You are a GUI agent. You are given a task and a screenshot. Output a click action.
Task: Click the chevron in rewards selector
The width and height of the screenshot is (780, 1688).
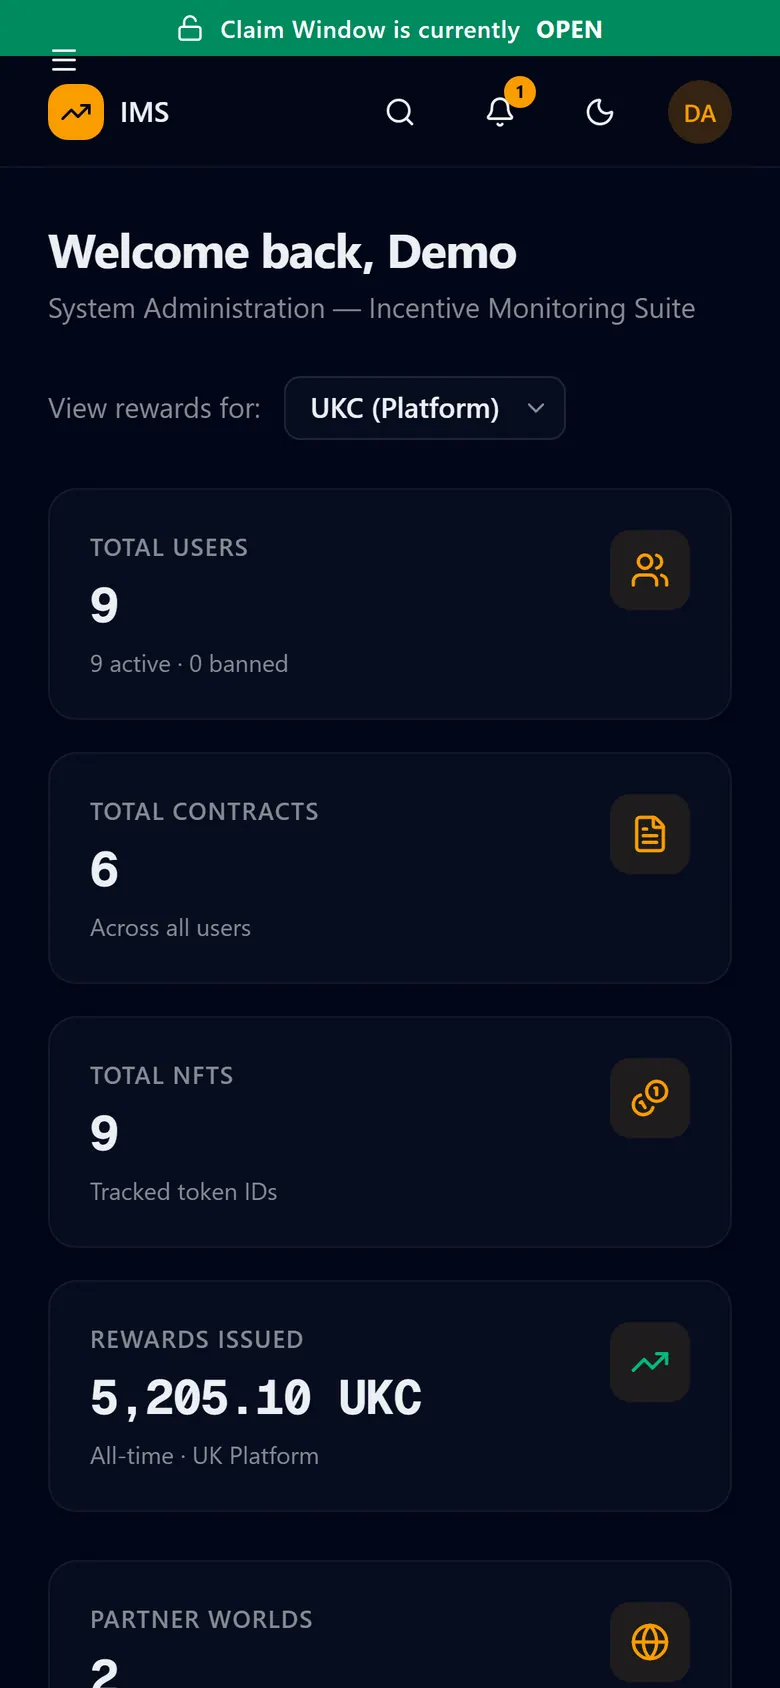click(x=536, y=408)
